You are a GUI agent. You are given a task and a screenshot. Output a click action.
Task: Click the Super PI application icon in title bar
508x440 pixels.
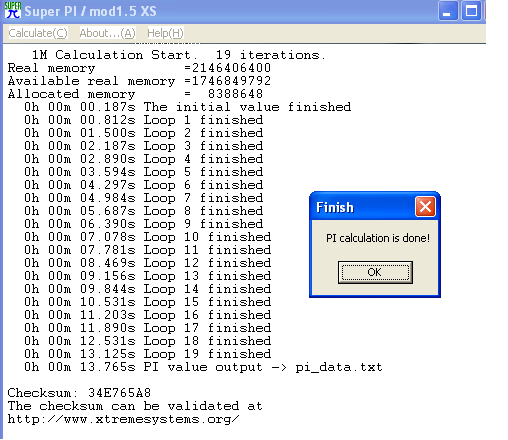[13, 10]
